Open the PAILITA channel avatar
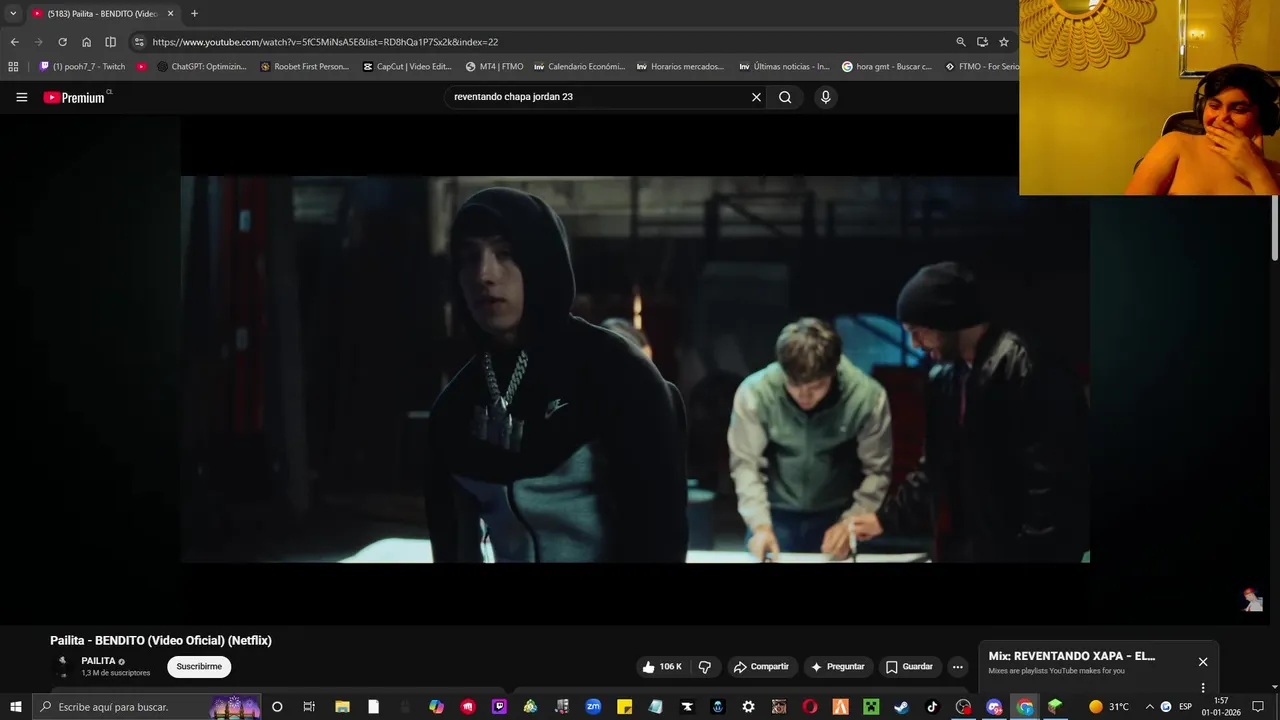This screenshot has height=720, width=1280. (x=62, y=666)
